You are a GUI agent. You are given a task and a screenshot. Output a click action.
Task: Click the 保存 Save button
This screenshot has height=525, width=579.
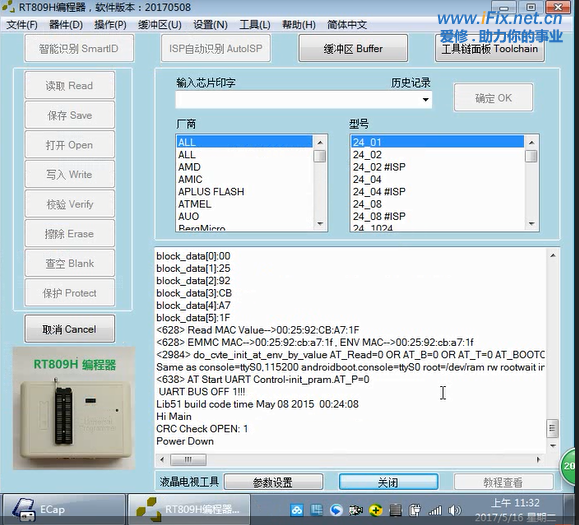pyautogui.click(x=69, y=115)
